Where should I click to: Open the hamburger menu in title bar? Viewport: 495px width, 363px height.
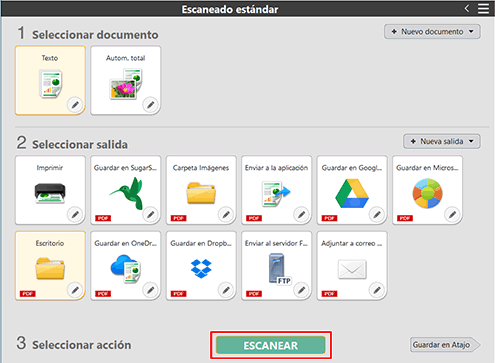coord(483,9)
